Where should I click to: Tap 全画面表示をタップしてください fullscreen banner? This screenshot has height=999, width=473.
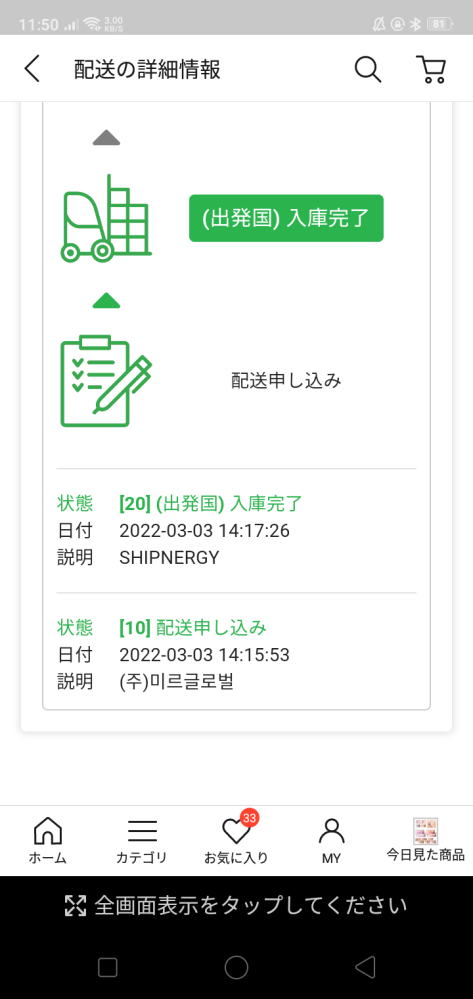236,905
